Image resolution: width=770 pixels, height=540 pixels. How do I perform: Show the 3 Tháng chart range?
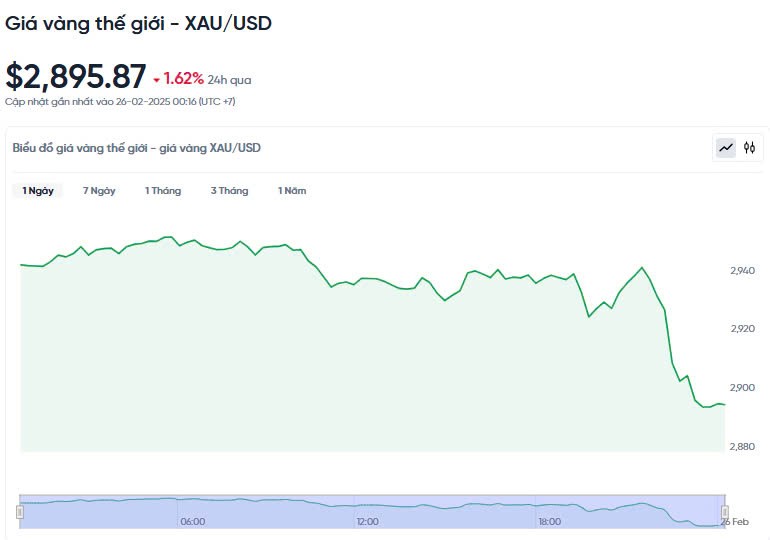pyautogui.click(x=229, y=191)
